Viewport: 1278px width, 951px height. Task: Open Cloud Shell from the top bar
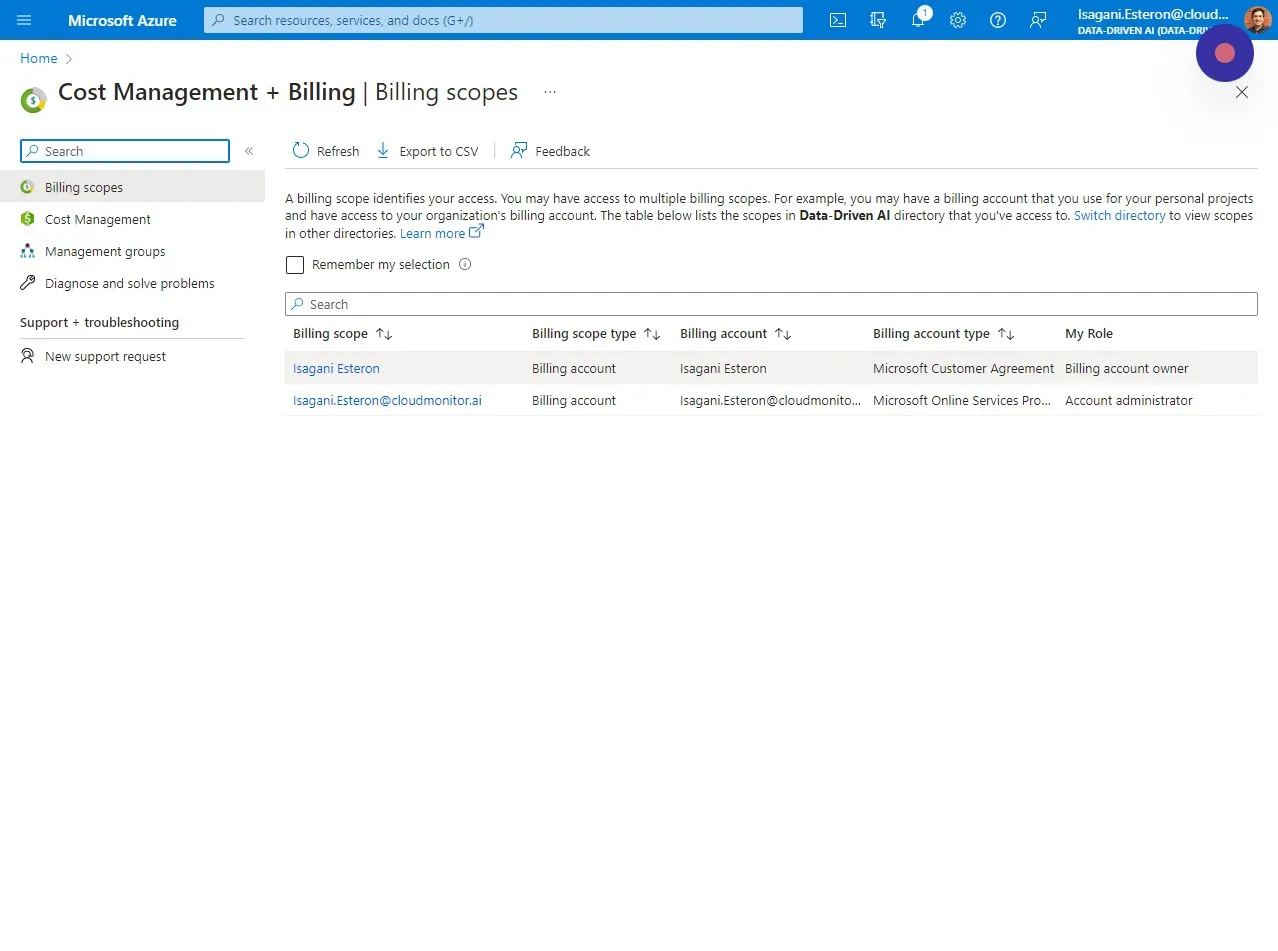point(838,20)
